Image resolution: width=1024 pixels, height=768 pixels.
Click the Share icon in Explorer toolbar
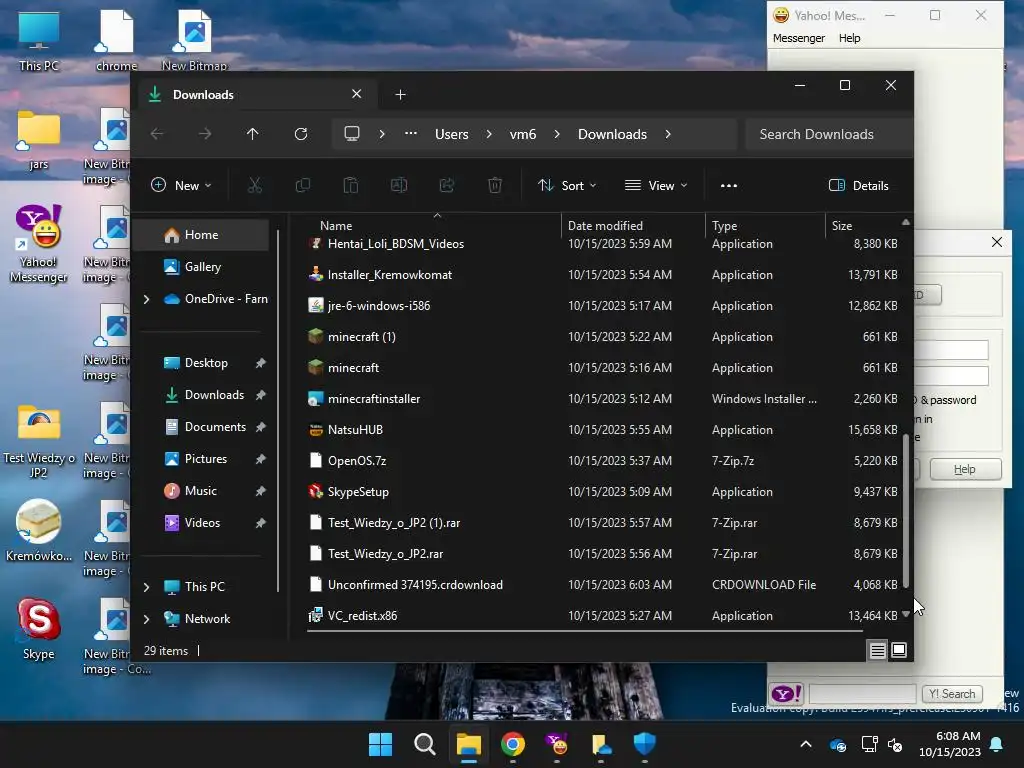447,185
